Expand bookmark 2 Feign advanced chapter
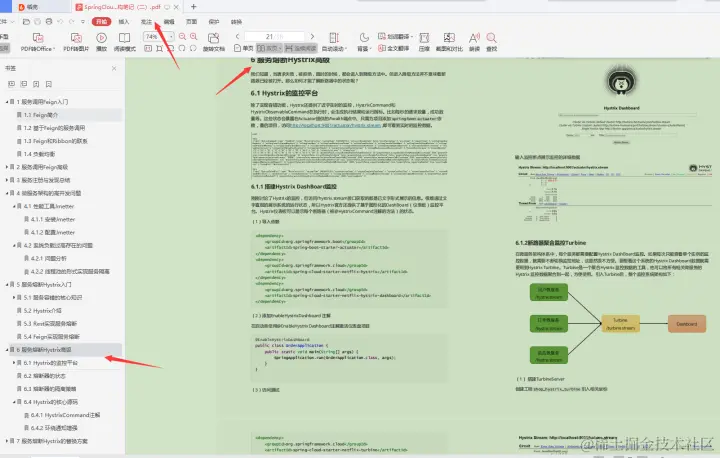The height and width of the screenshot is (458, 720). tap(6, 167)
